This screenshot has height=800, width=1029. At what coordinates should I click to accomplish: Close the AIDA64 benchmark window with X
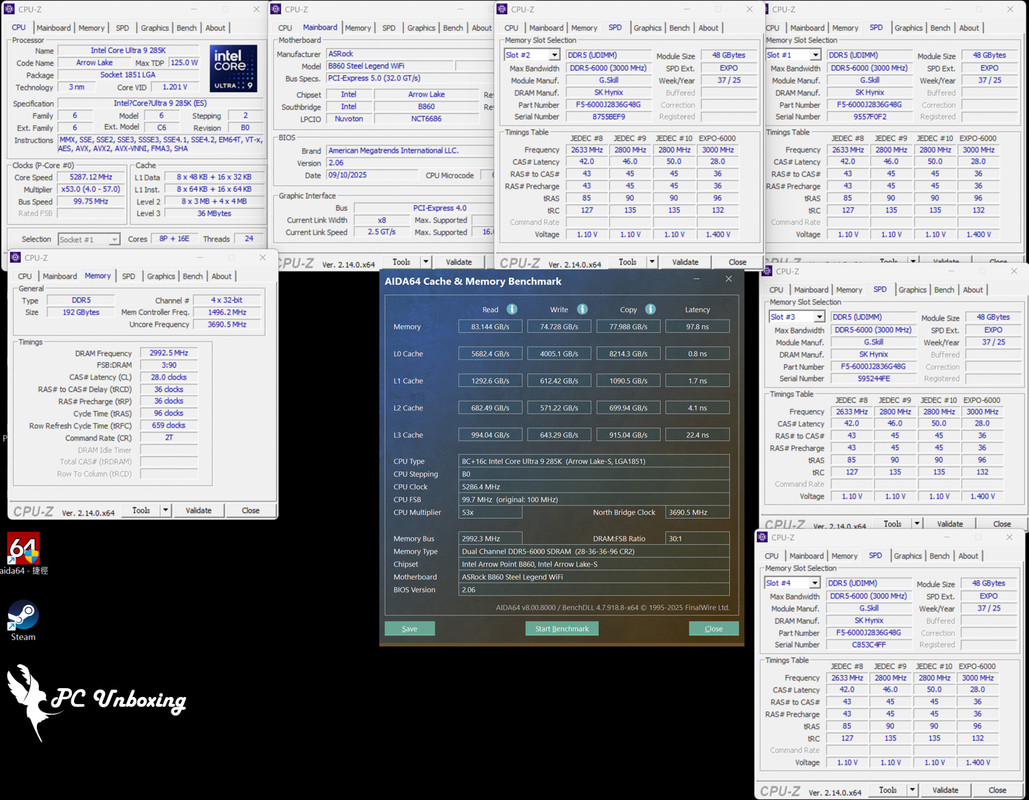pyautogui.click(x=728, y=279)
